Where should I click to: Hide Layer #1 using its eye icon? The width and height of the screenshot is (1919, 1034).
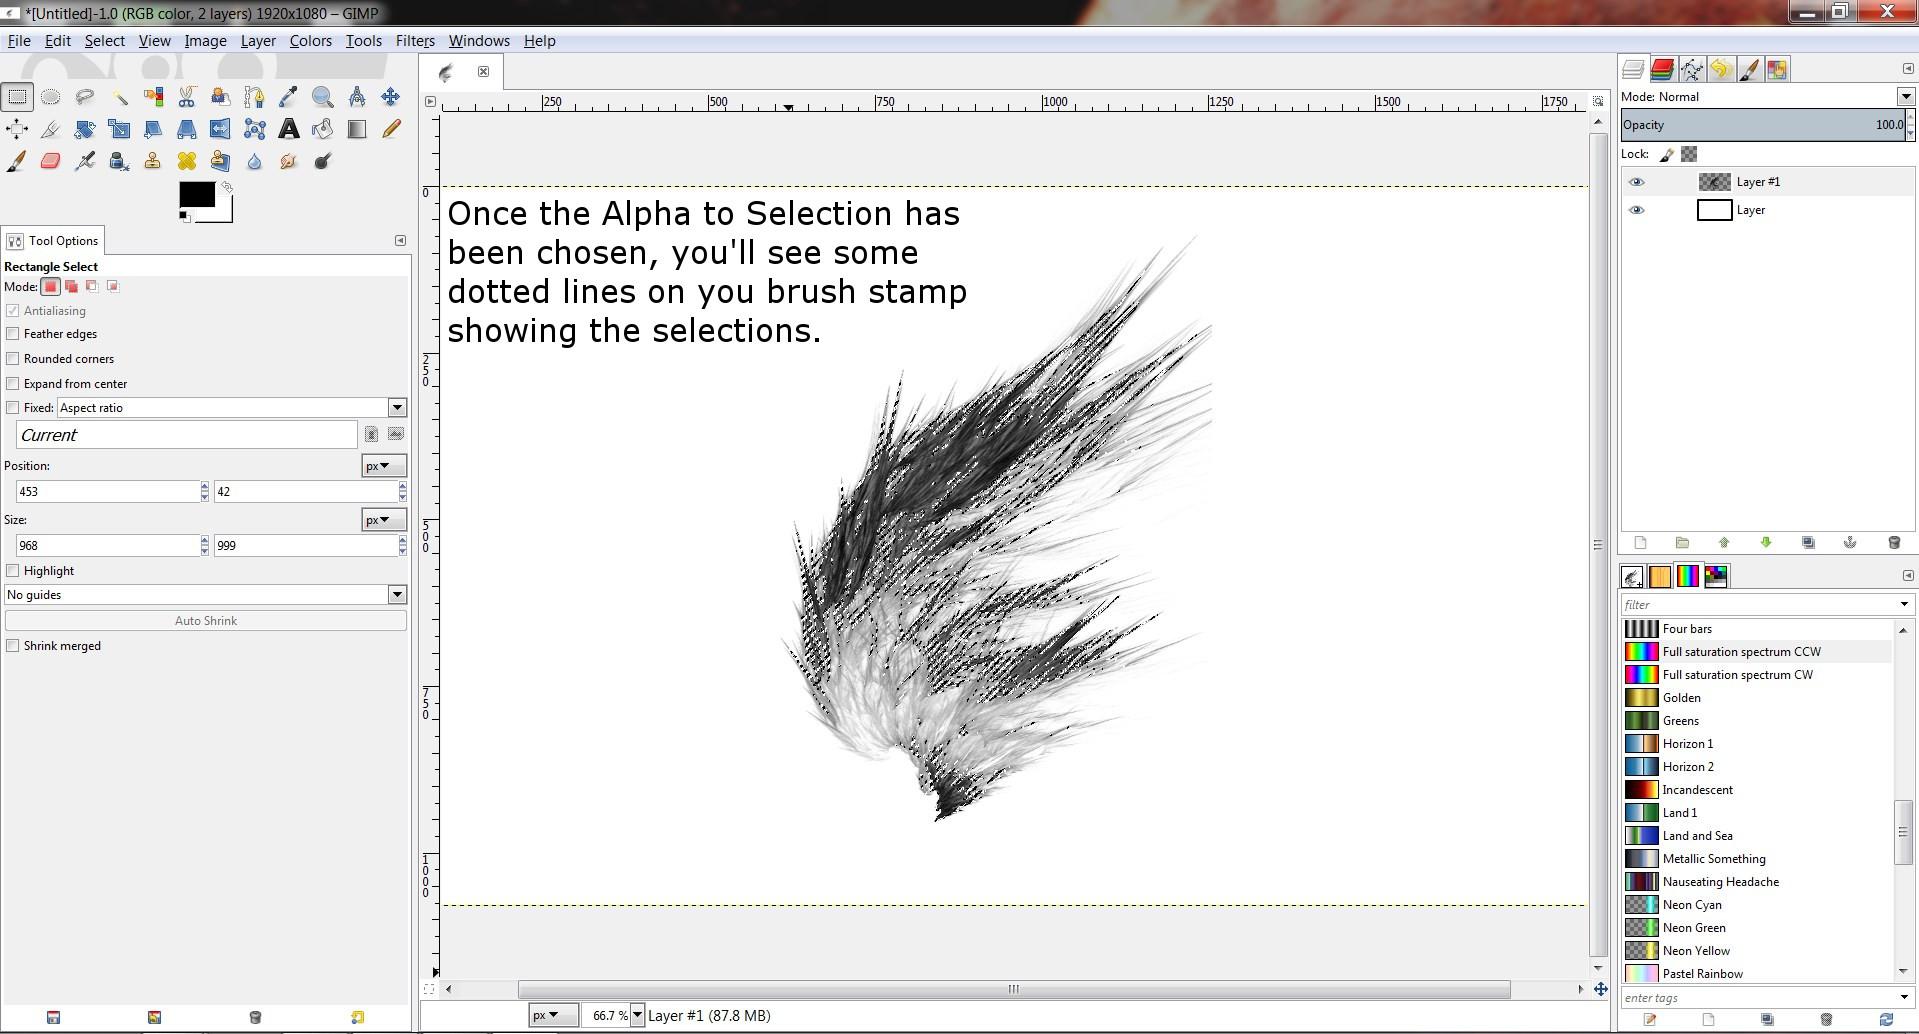point(1637,182)
